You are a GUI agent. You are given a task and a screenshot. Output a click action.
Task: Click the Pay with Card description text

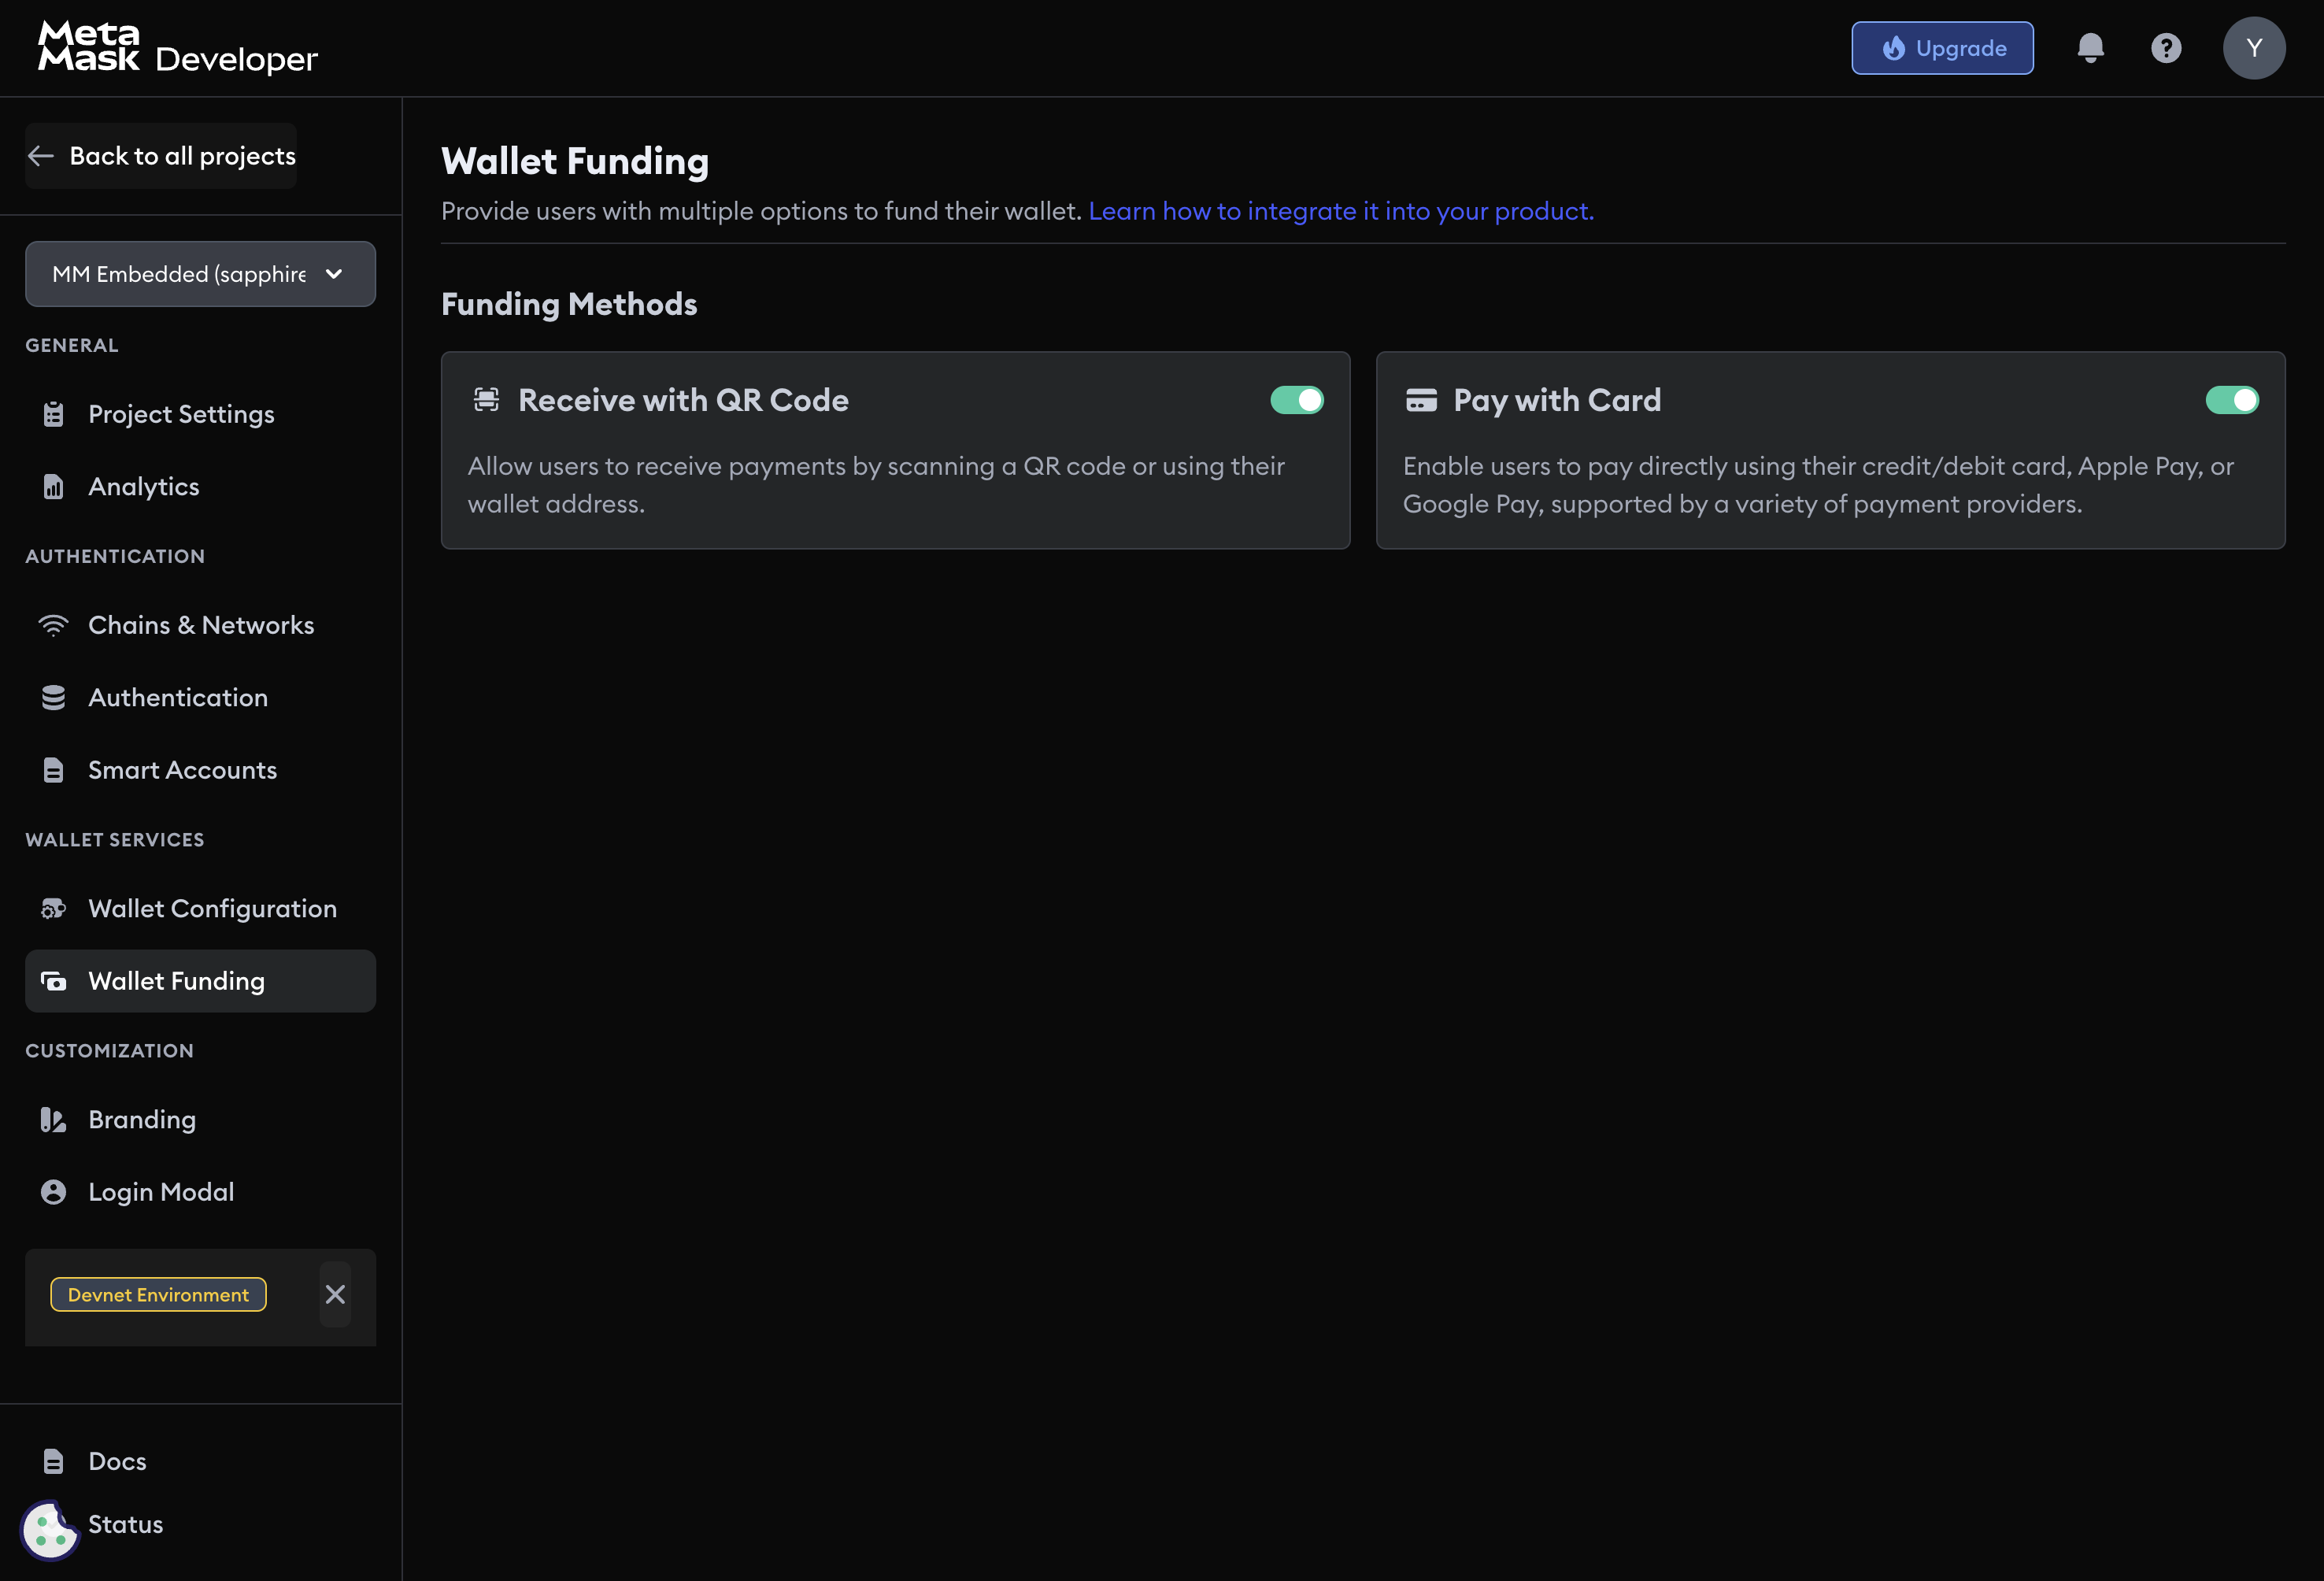pyautogui.click(x=1818, y=485)
